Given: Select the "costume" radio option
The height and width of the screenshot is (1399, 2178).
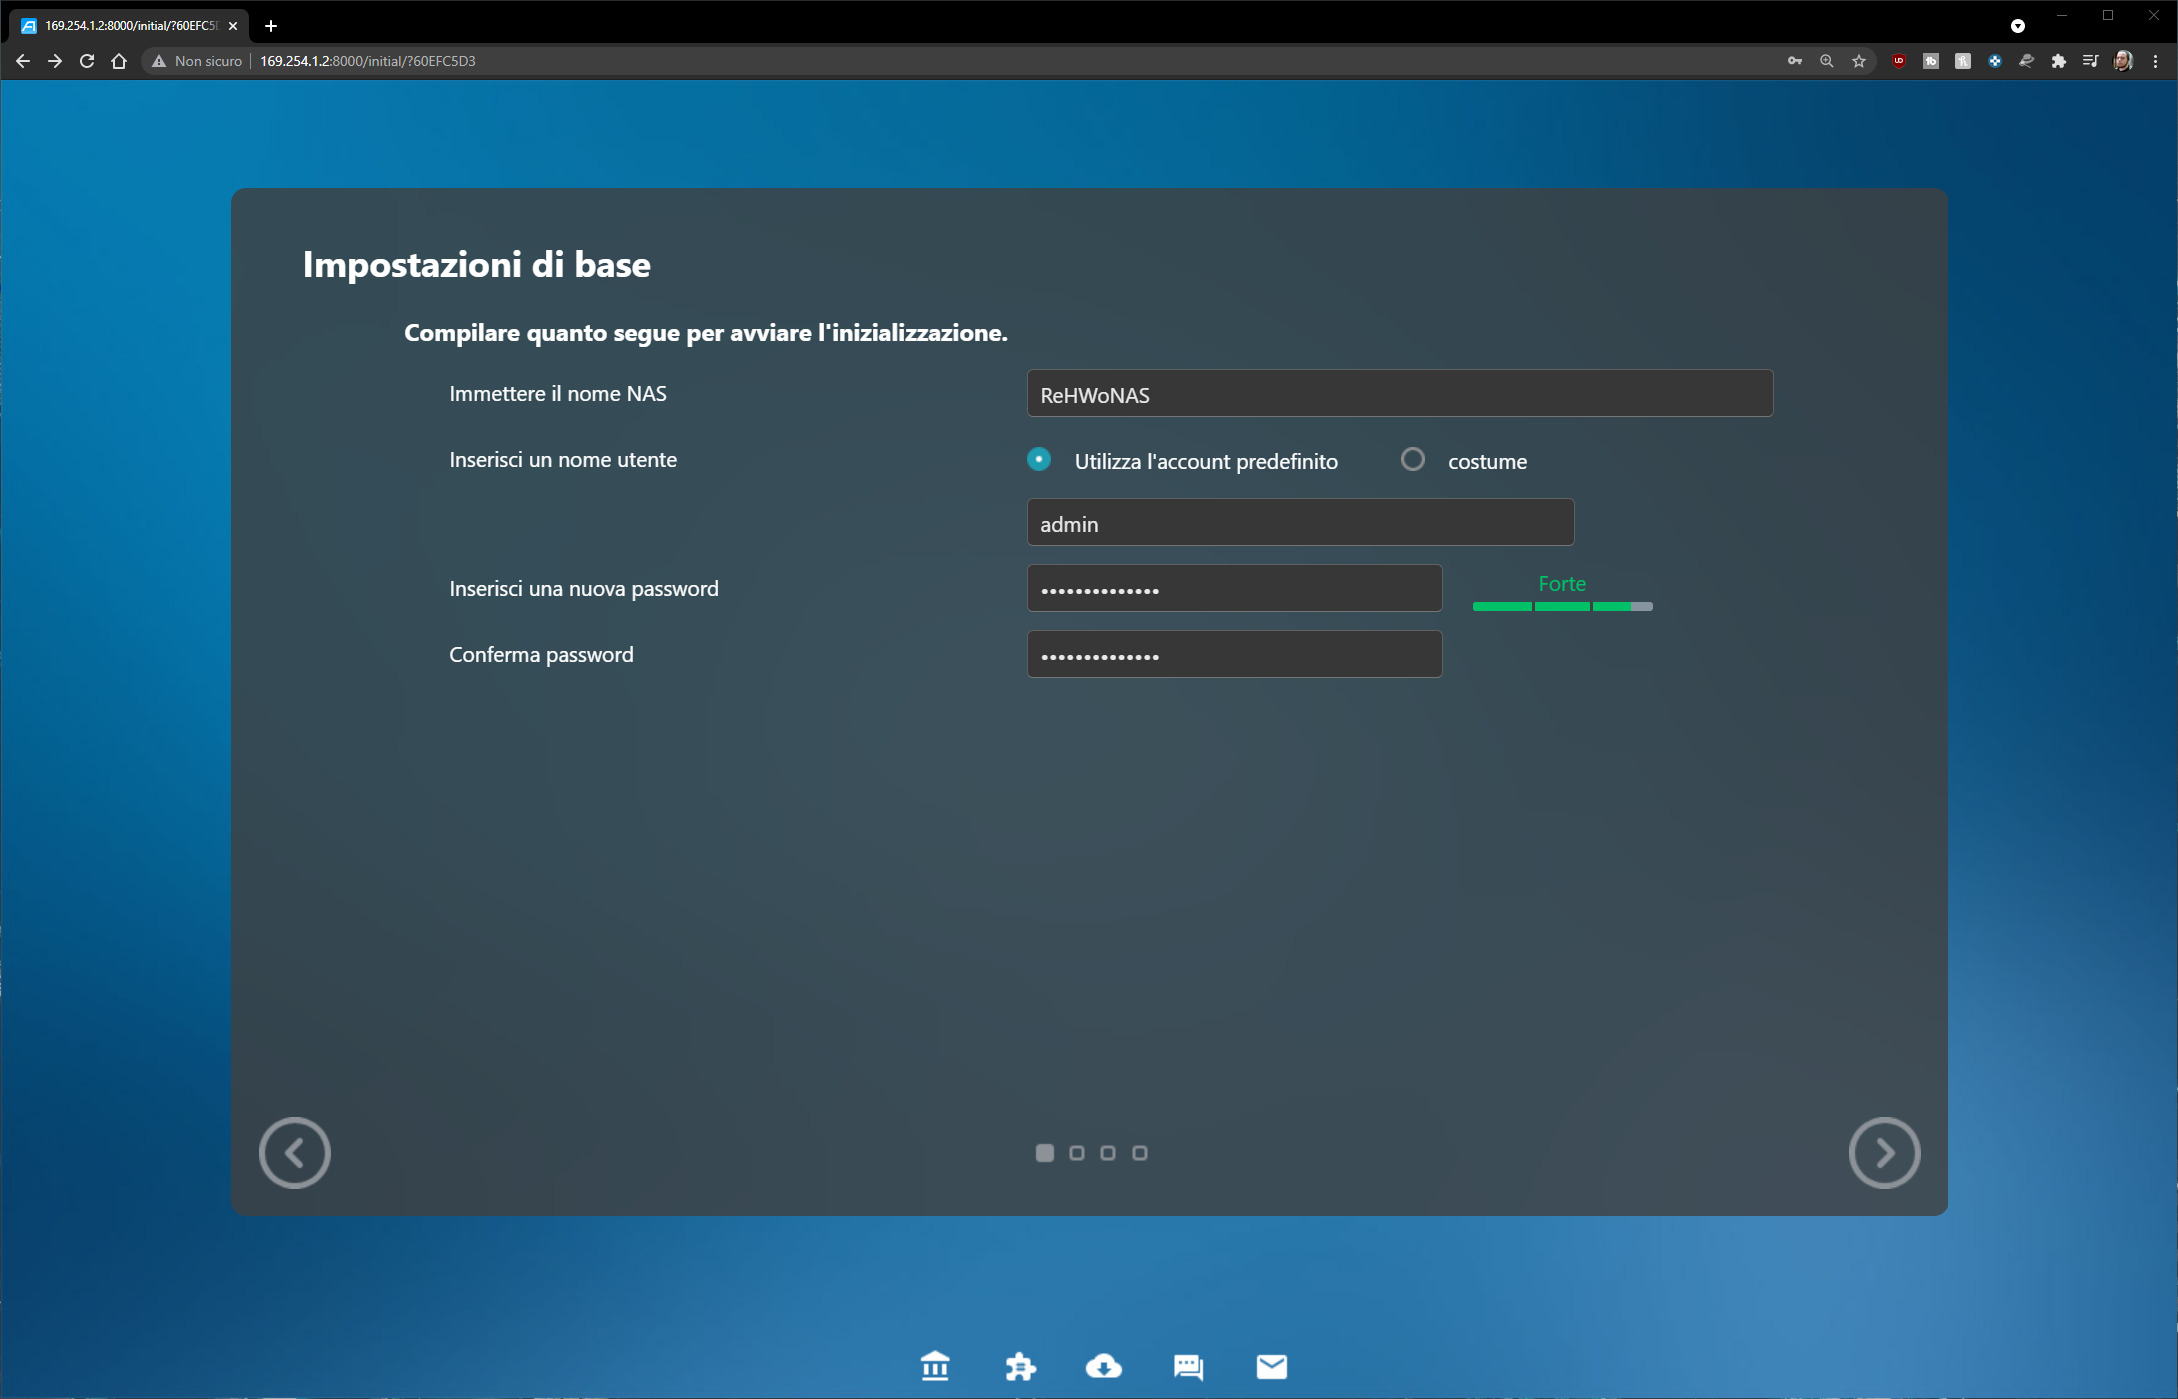Looking at the screenshot, I should (x=1412, y=460).
